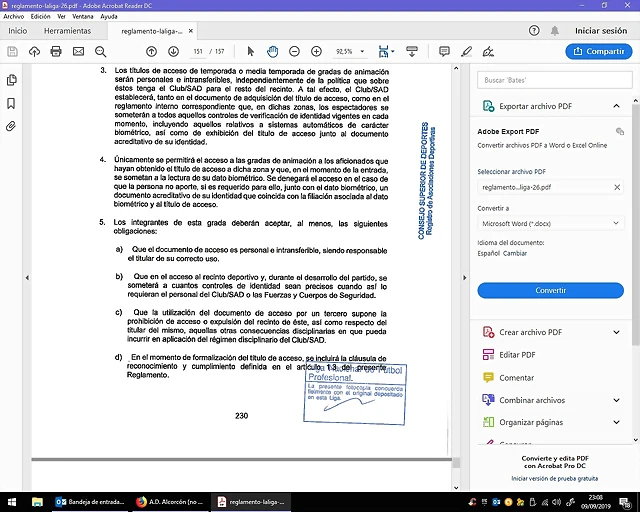640x512 pixels.
Task: Open the Ayuda menu
Action: coord(109,16)
